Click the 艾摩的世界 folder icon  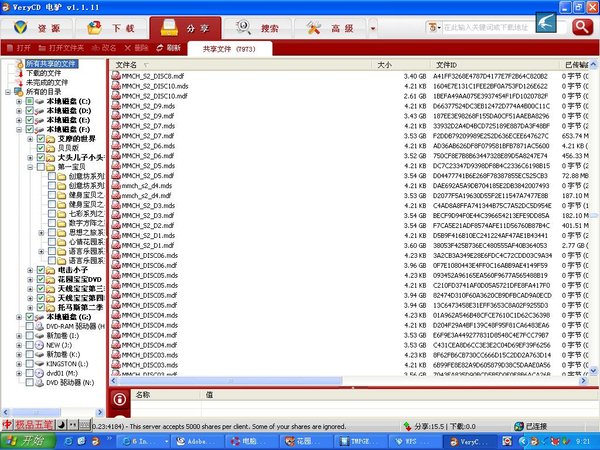click(51, 139)
